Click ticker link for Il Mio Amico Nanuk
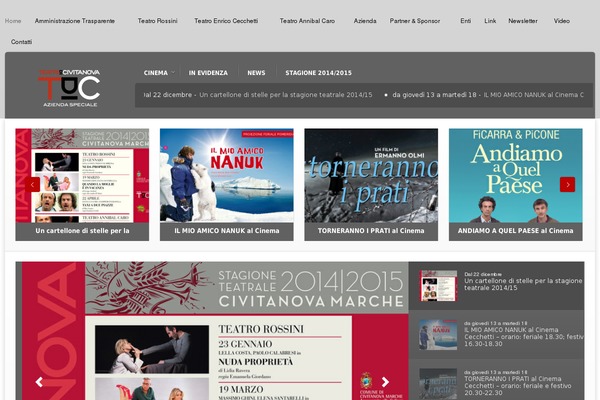Viewport: 600px width, 400px height. (533, 95)
